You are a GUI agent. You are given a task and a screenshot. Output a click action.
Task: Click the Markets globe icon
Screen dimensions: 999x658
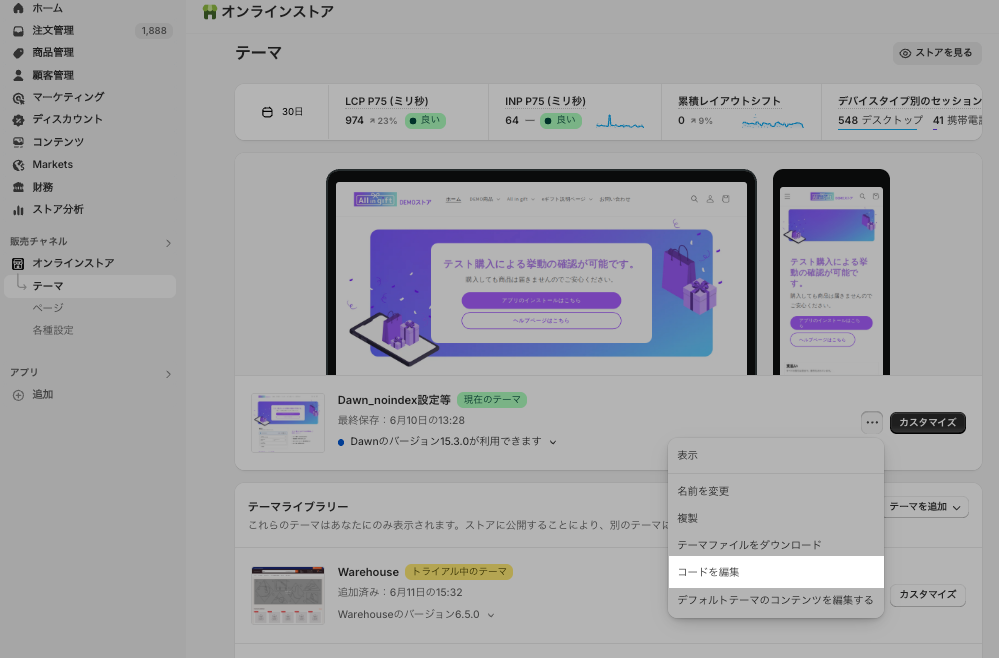18,164
